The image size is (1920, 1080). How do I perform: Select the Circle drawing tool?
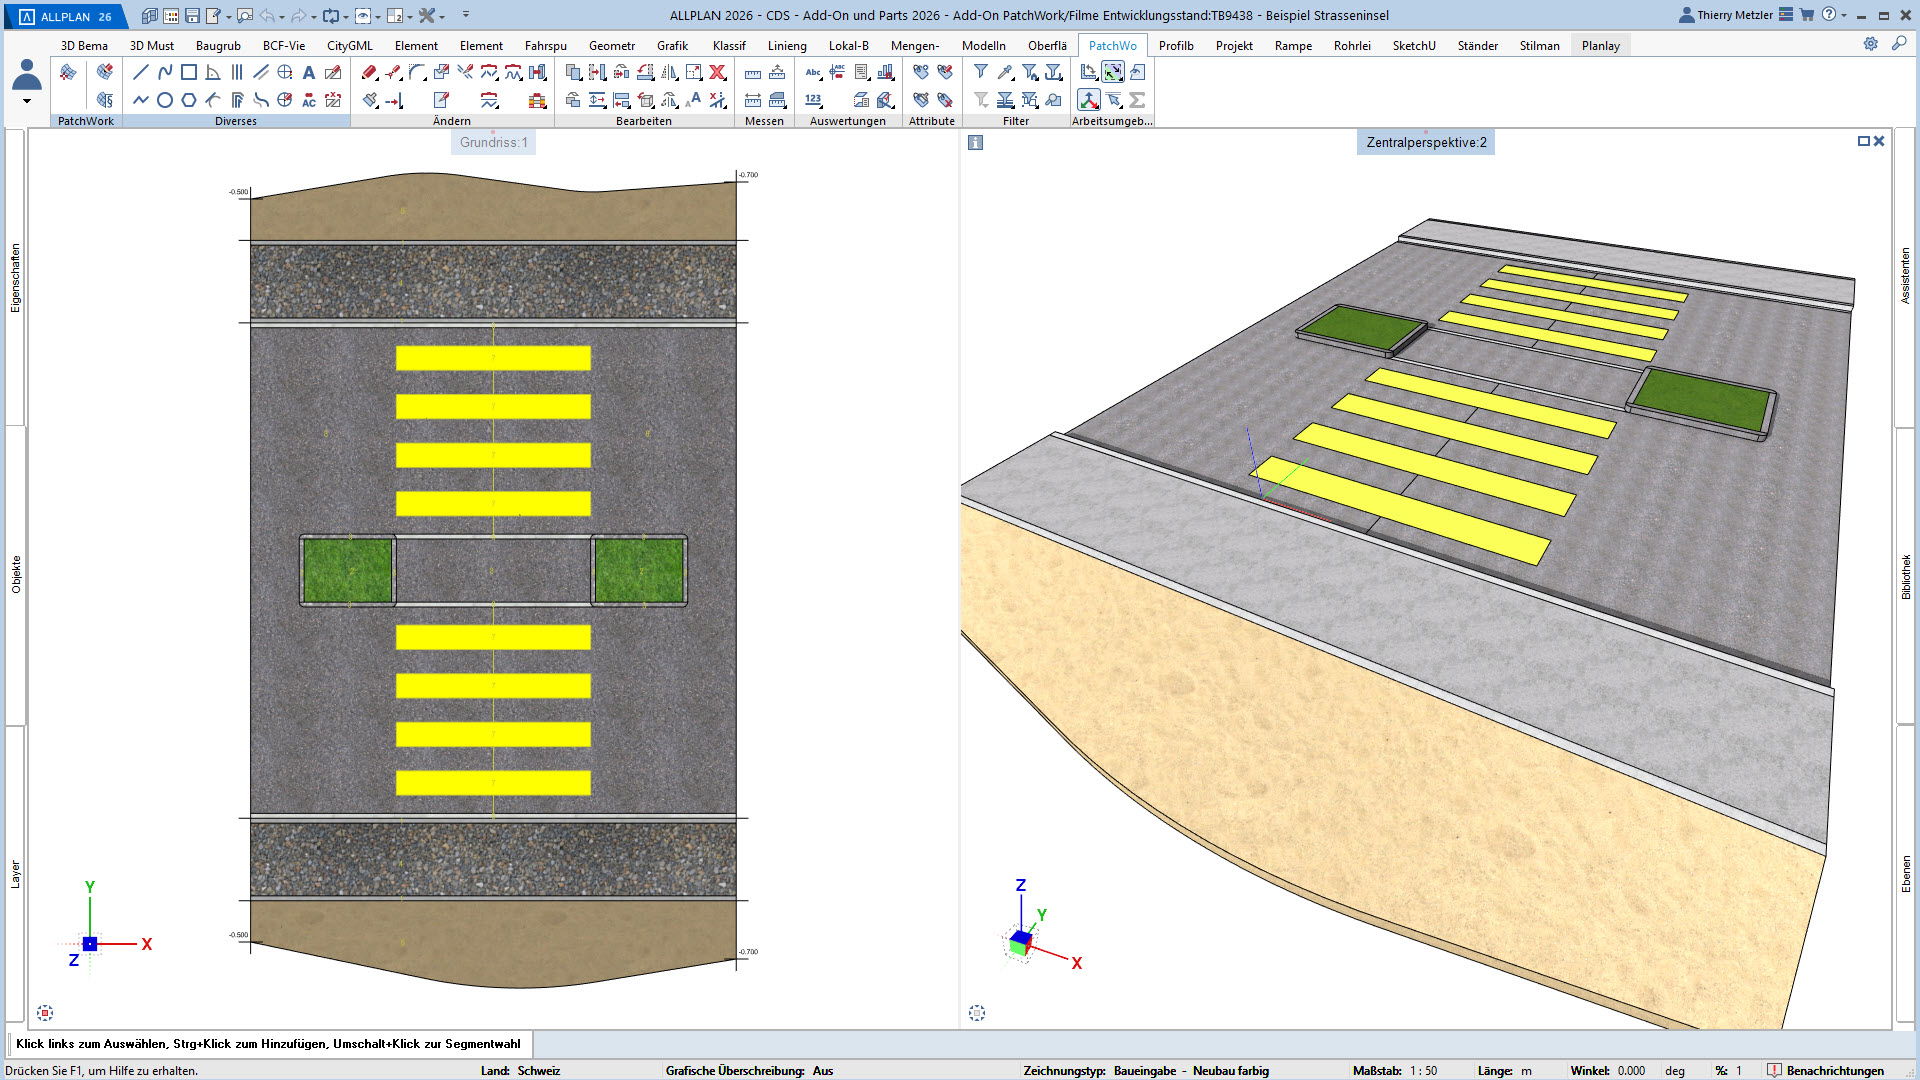[x=165, y=100]
